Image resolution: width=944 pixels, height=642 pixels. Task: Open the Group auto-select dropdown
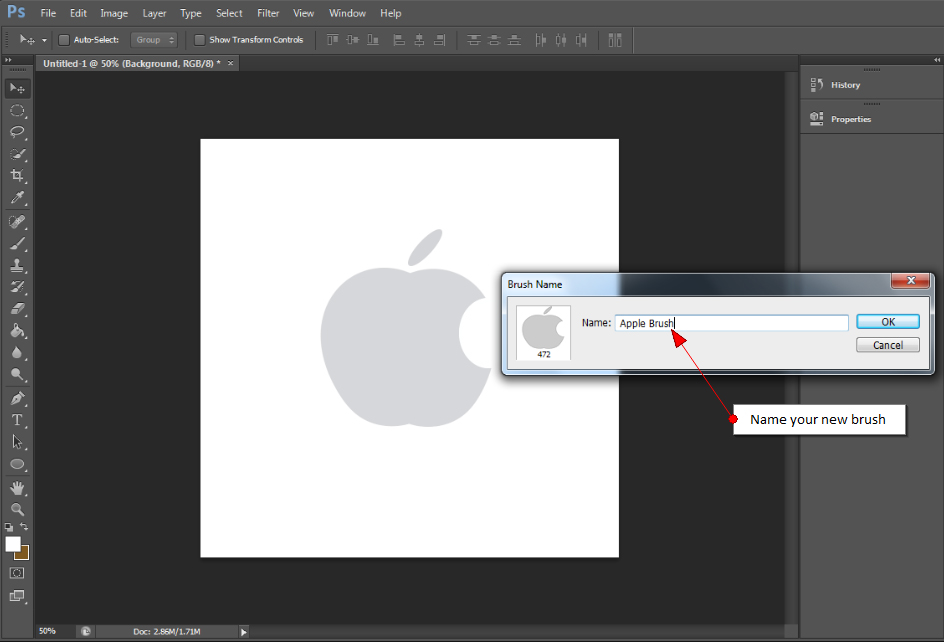[154, 40]
